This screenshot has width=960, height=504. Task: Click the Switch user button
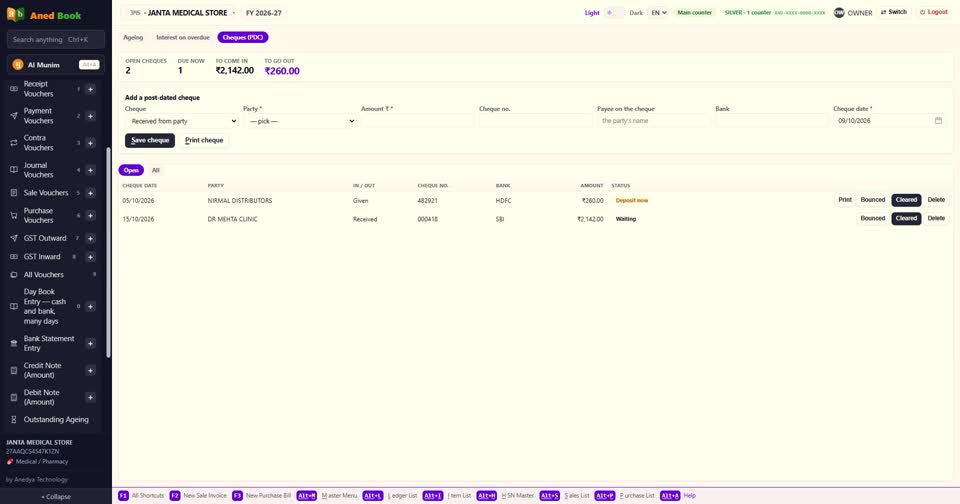pyautogui.click(x=894, y=12)
